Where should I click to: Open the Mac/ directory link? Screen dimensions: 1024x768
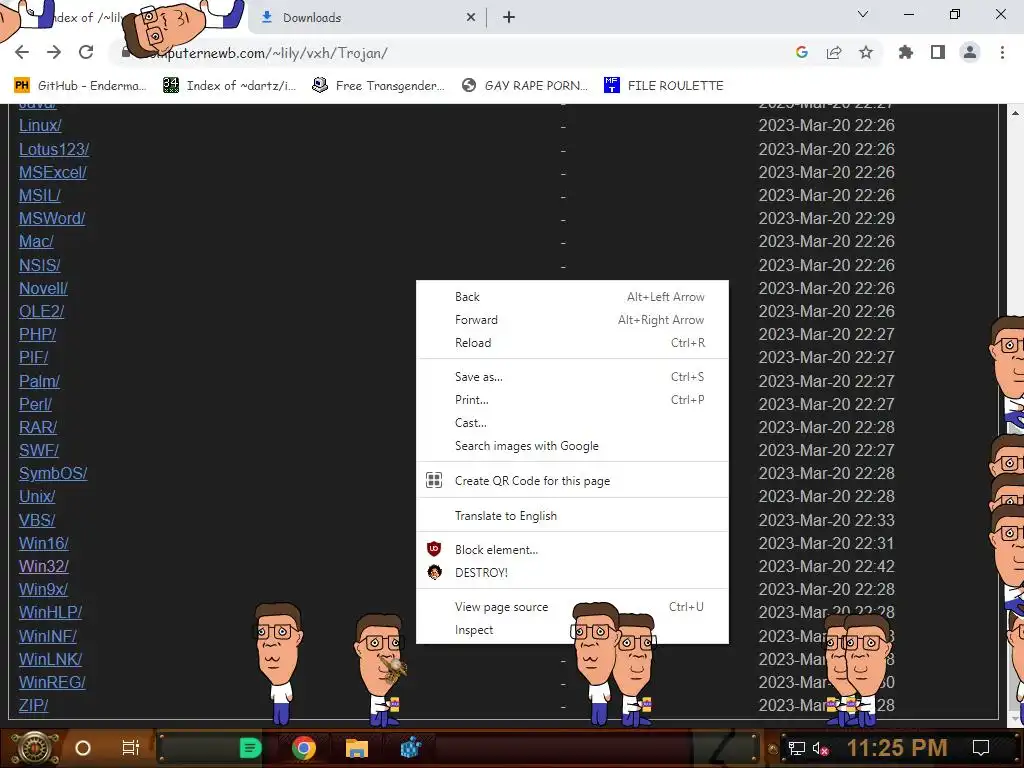click(x=36, y=242)
